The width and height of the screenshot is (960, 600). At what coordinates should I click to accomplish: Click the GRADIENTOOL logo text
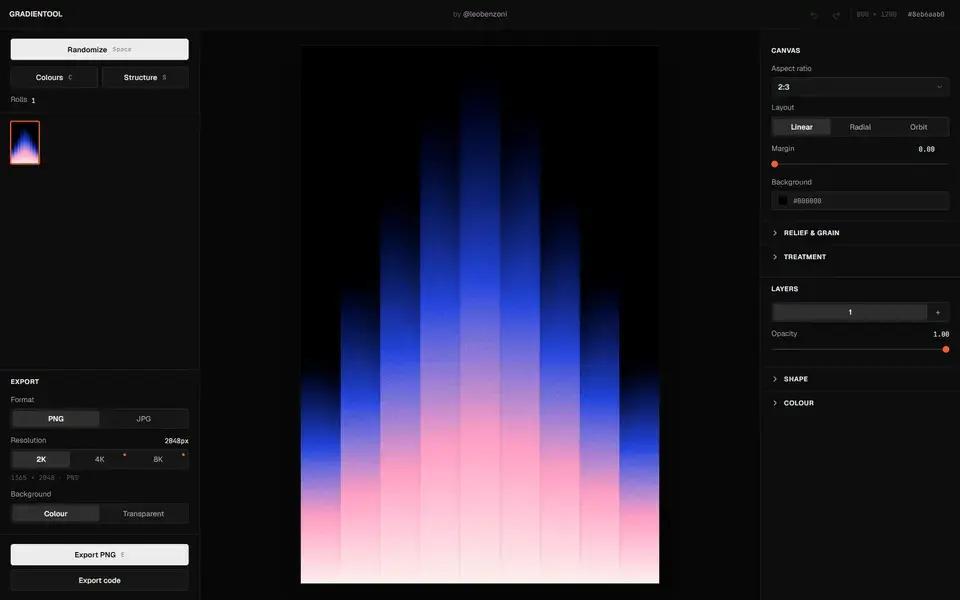(x=36, y=14)
